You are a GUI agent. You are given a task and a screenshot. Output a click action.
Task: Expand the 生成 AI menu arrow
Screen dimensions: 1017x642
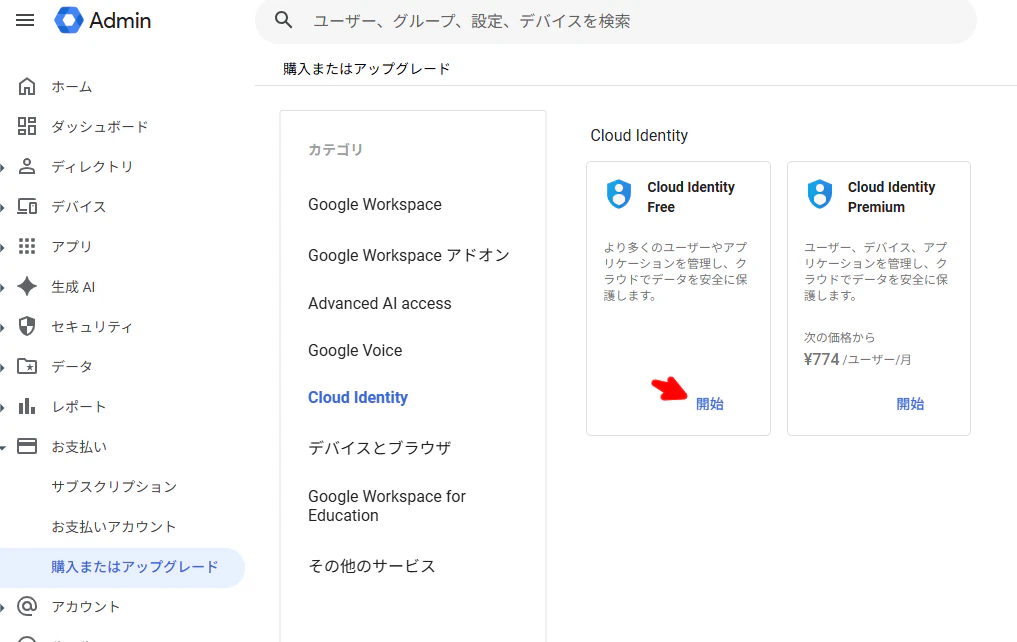3,287
